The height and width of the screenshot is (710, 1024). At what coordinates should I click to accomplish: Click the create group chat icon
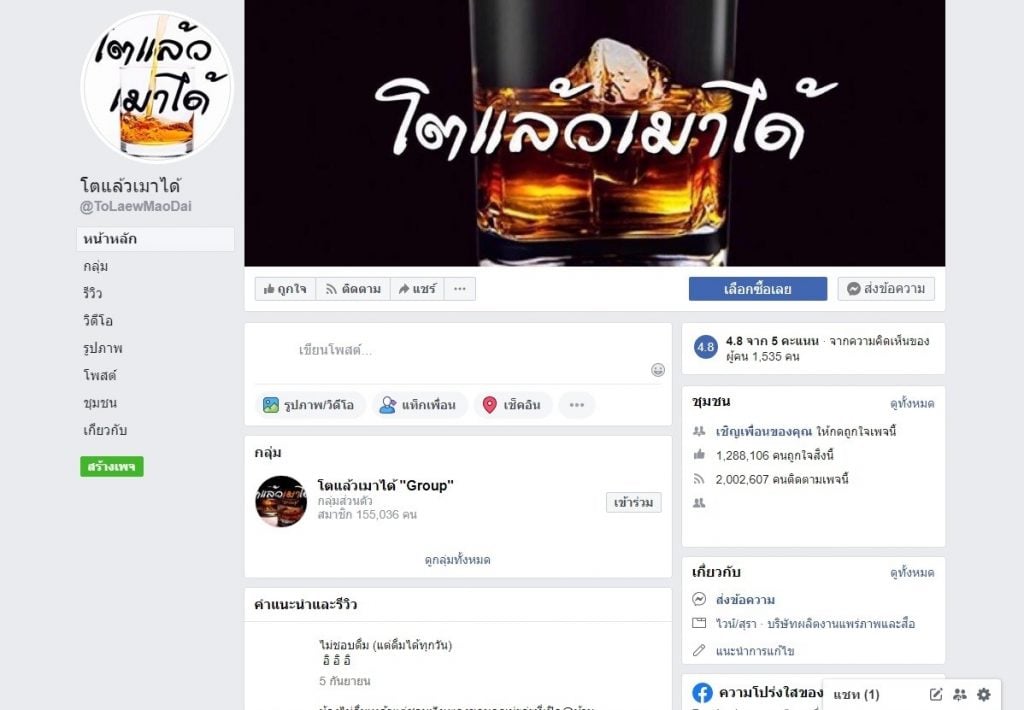click(x=959, y=694)
